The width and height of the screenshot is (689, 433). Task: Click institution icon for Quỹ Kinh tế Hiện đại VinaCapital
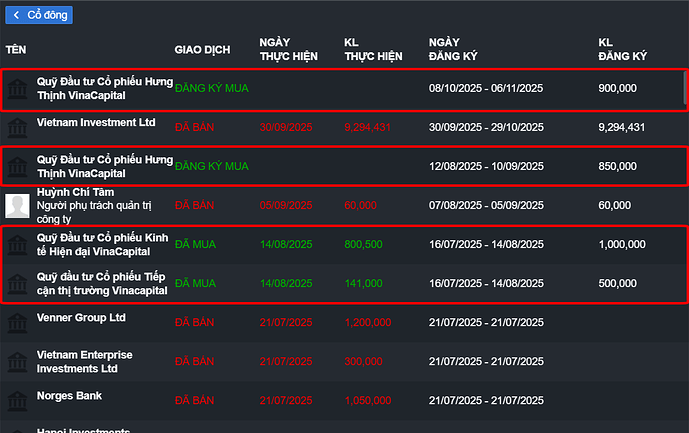tap(17, 245)
